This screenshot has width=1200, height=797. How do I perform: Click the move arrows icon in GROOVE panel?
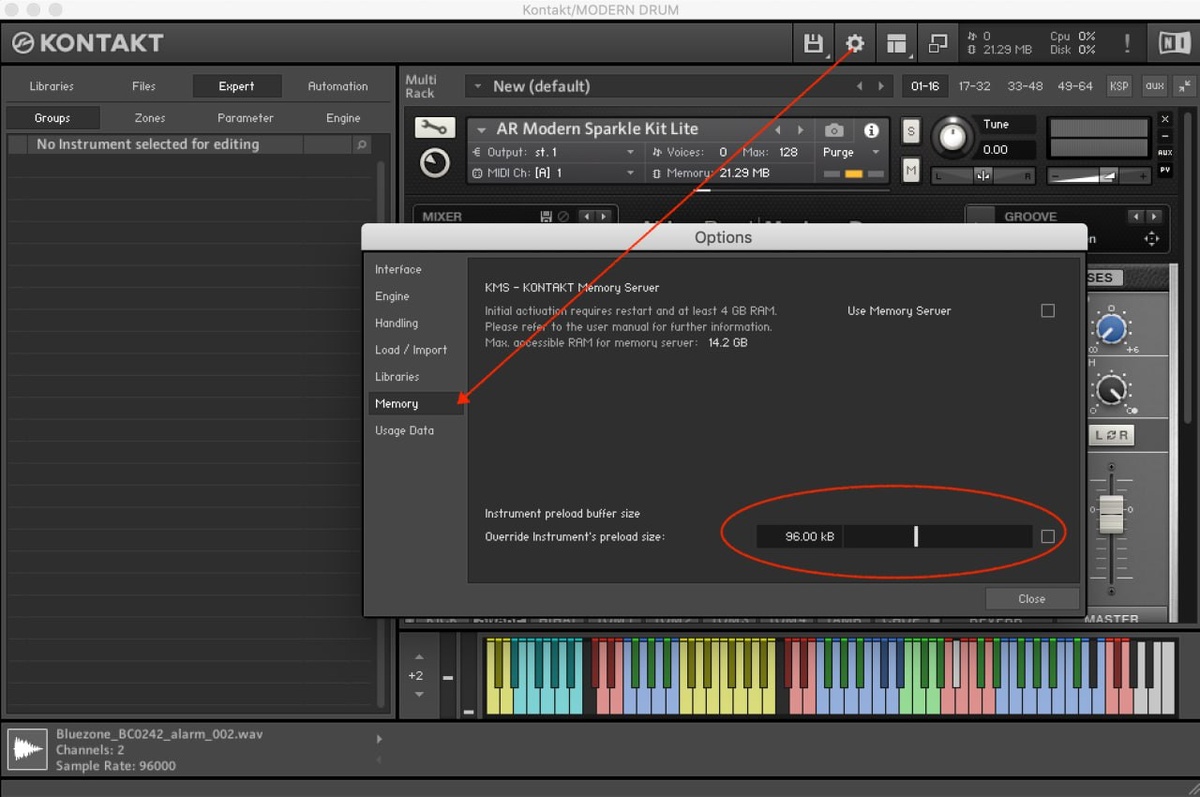pyautogui.click(x=1151, y=239)
